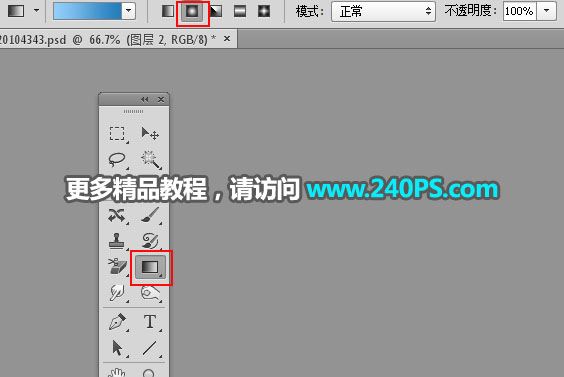The width and height of the screenshot is (564, 377).
Task: Select the Gradient tool in the tools panel
Action: [150, 267]
